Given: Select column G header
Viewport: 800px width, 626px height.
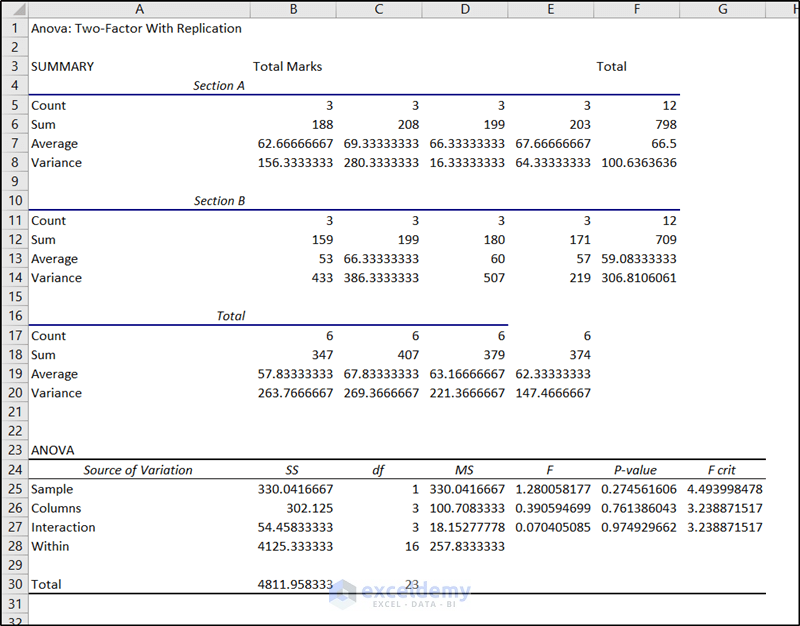Looking at the screenshot, I should point(722,9).
